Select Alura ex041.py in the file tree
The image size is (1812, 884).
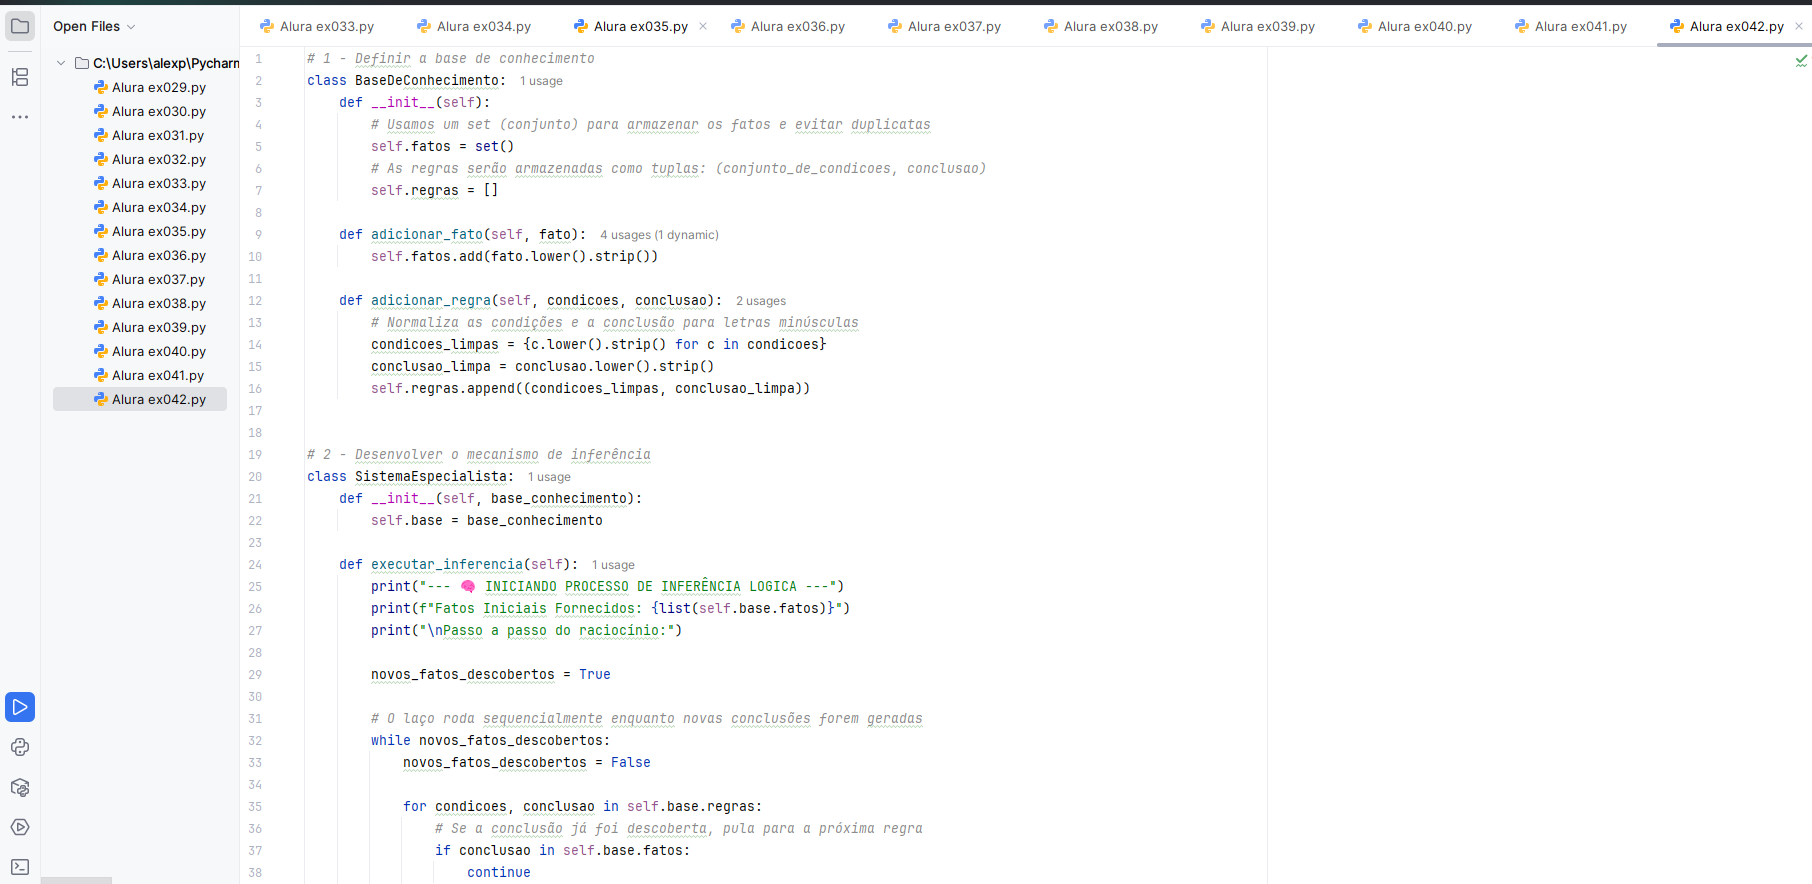(x=149, y=375)
